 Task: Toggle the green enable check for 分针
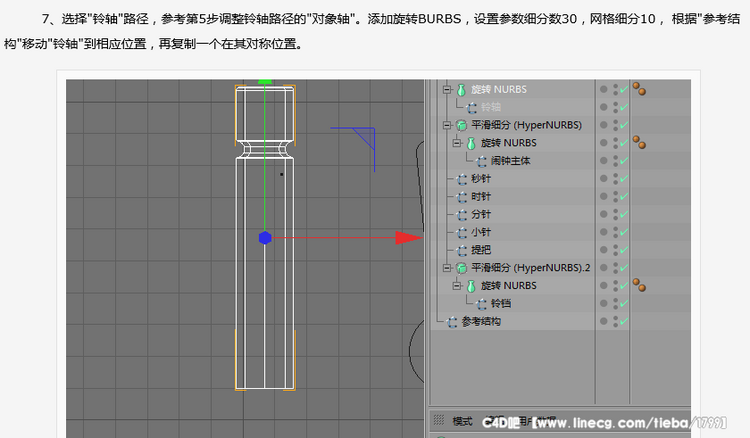pos(624,215)
